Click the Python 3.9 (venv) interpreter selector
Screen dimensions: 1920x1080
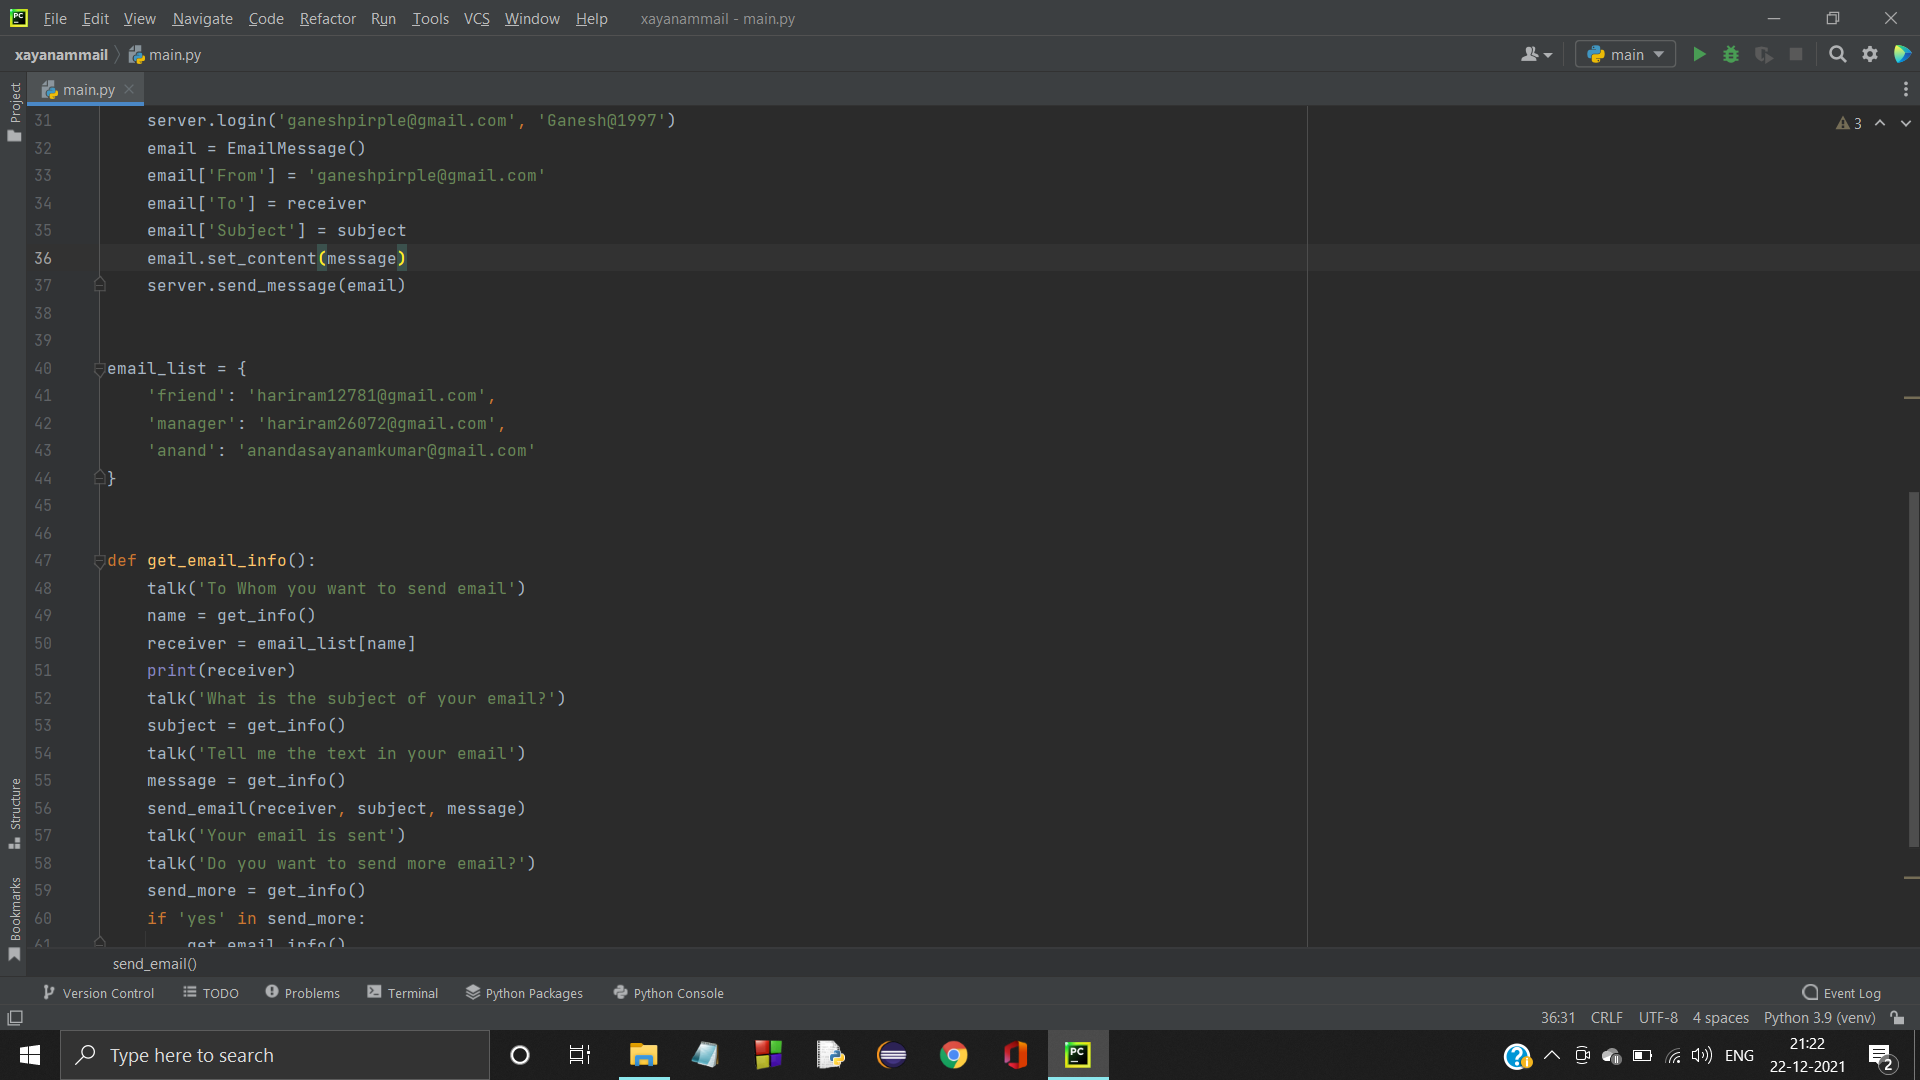(x=1819, y=1017)
